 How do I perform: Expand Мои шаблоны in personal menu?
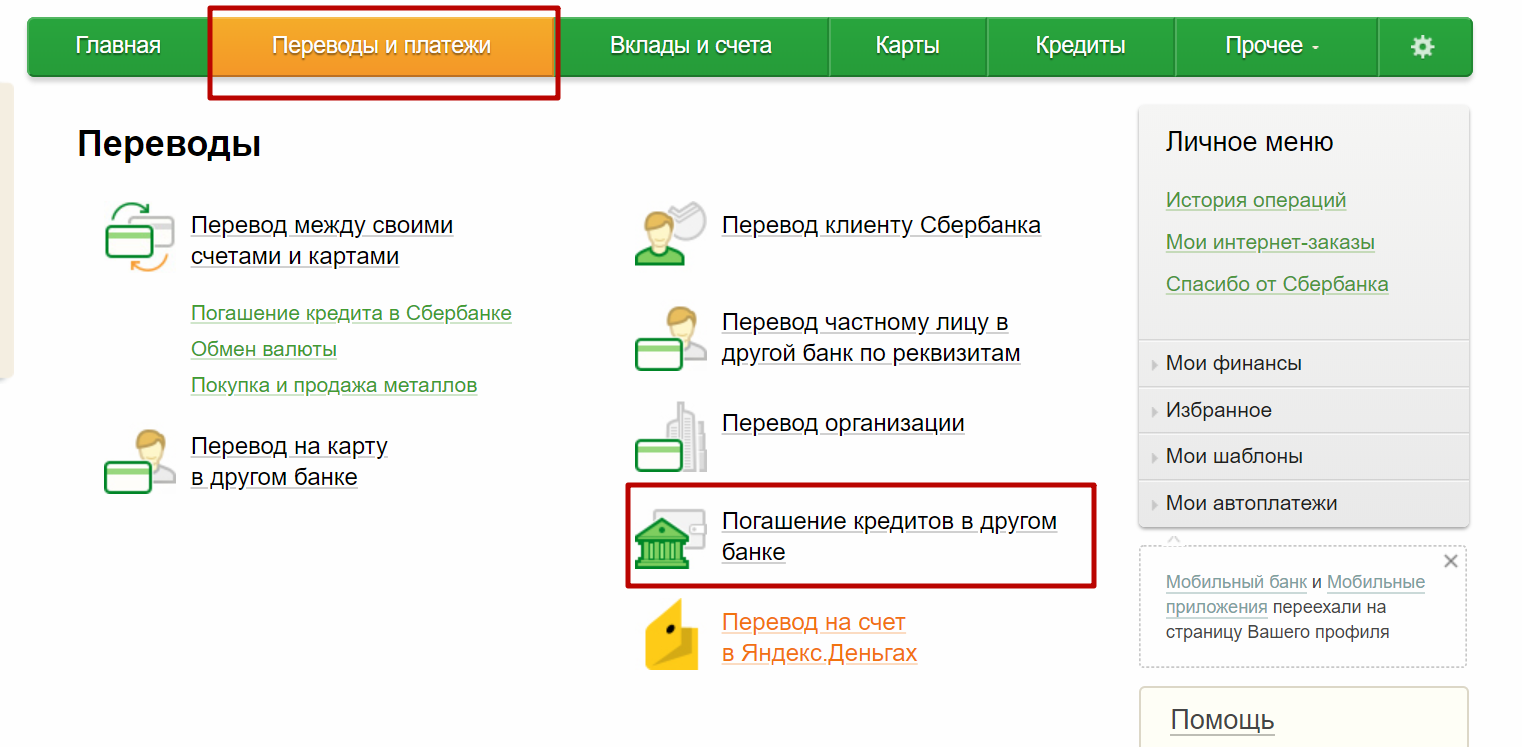1233,457
